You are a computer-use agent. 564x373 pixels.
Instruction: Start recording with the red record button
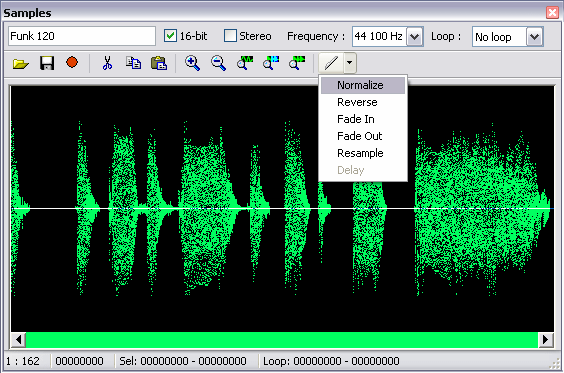(72, 63)
